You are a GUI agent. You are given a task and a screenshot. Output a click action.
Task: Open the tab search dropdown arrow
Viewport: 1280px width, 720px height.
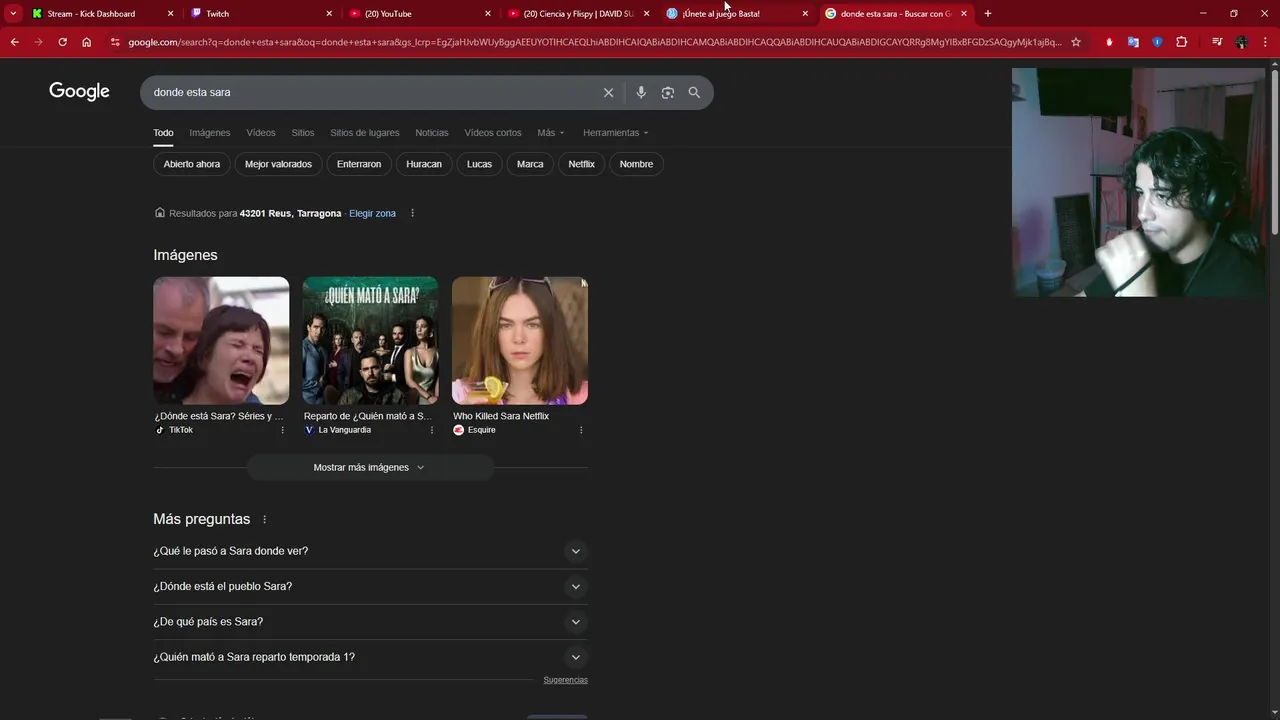click(13, 13)
